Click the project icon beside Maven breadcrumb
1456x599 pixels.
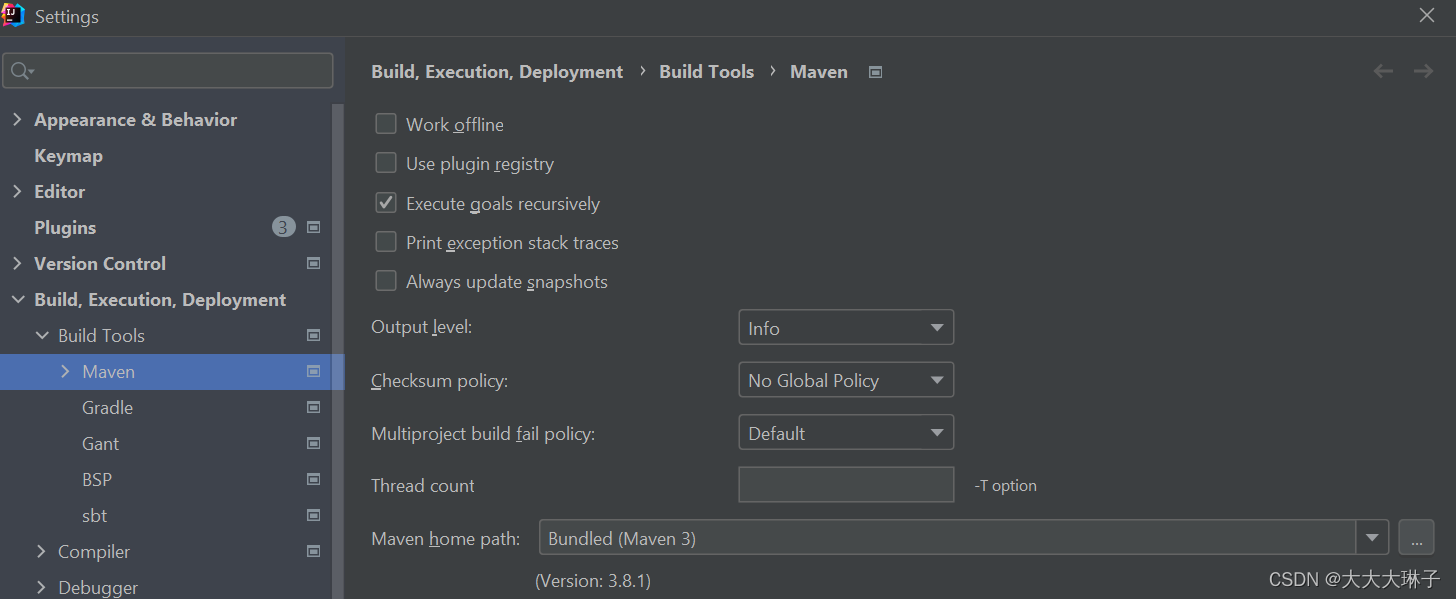[875, 72]
